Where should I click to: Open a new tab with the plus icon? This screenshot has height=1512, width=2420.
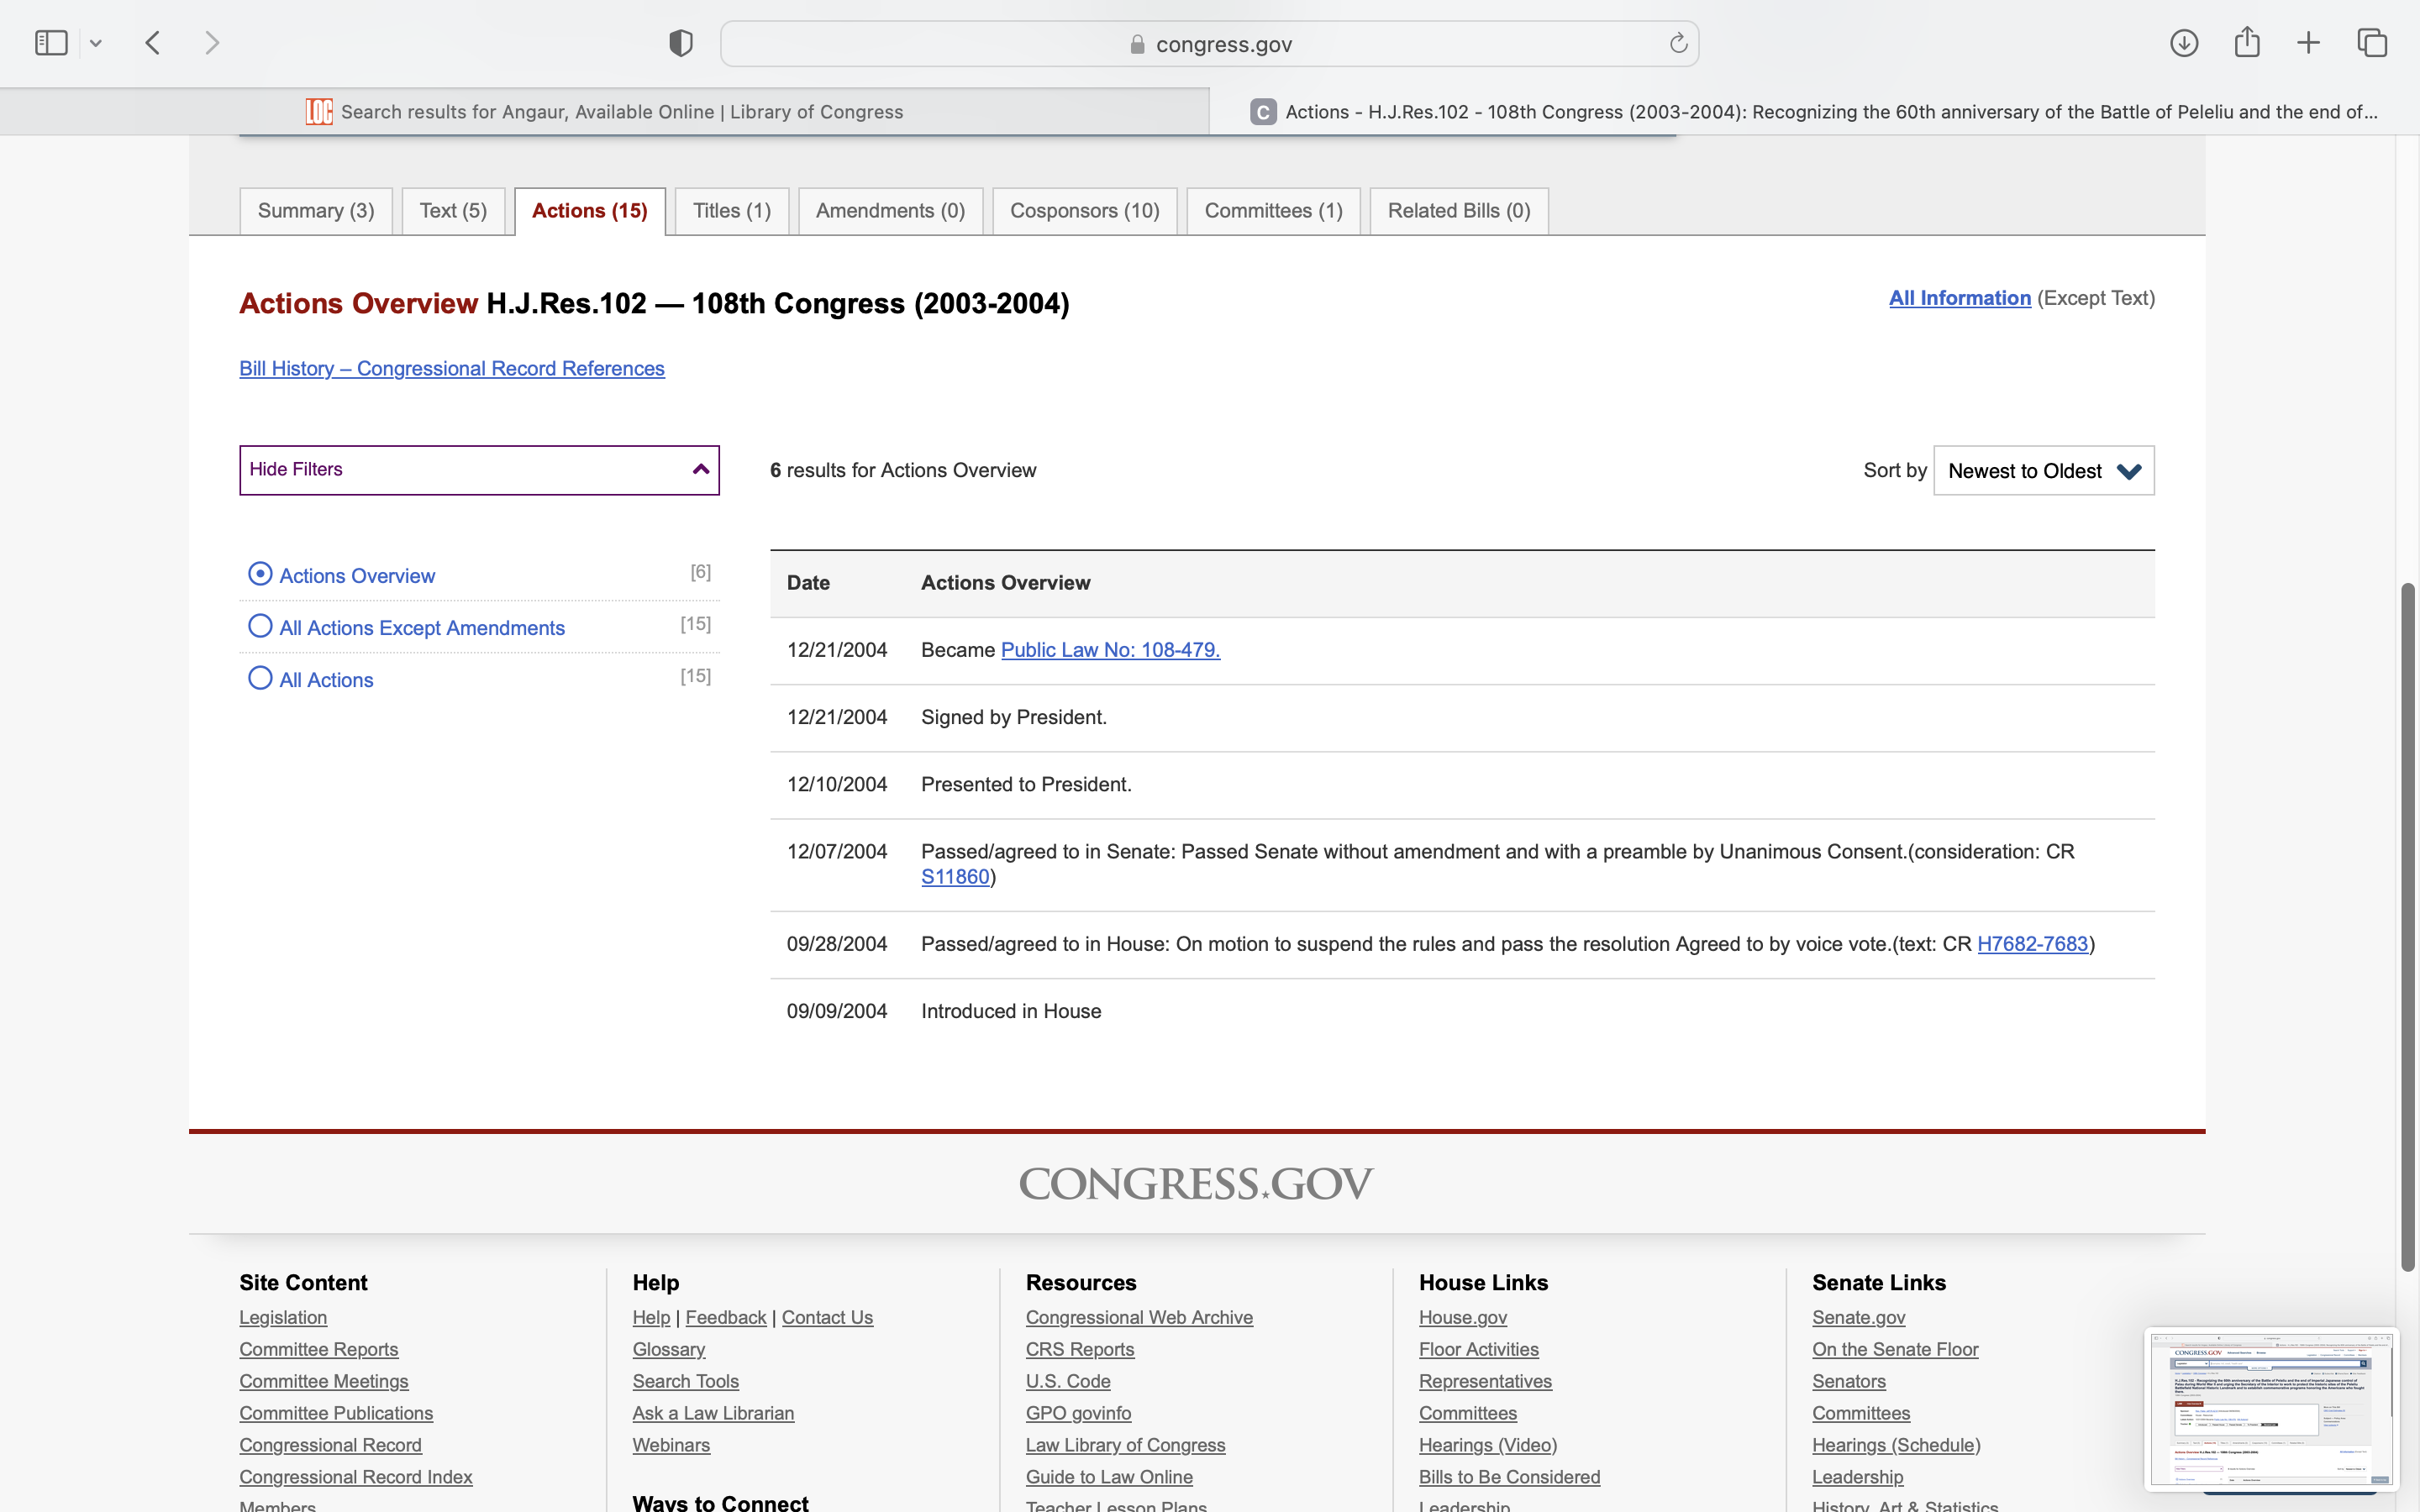pyautogui.click(x=2308, y=43)
